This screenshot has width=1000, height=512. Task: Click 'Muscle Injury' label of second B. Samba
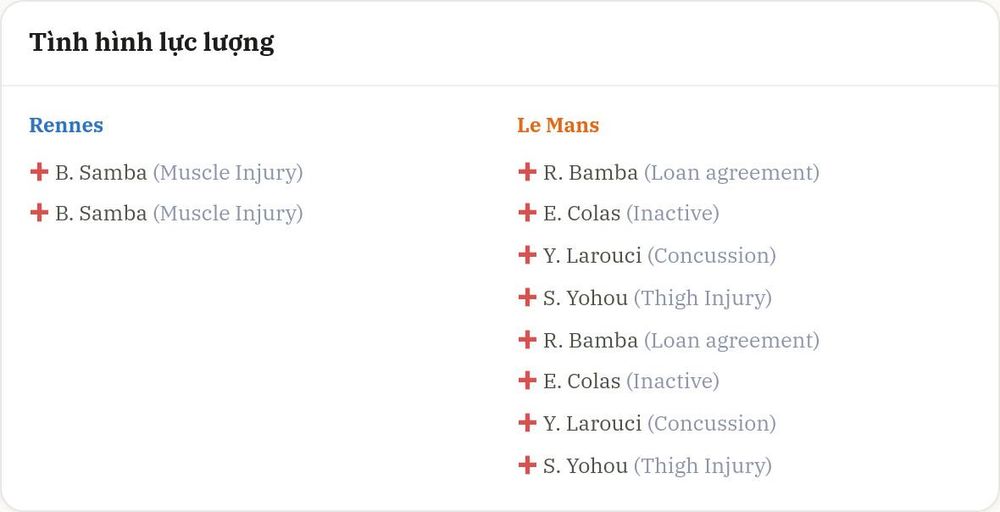pyautogui.click(x=228, y=213)
